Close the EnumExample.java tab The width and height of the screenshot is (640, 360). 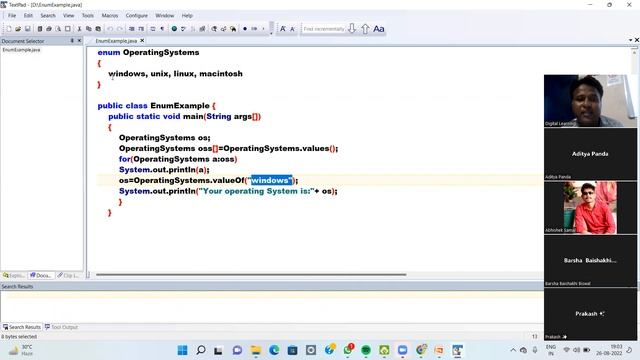[x=142, y=40]
